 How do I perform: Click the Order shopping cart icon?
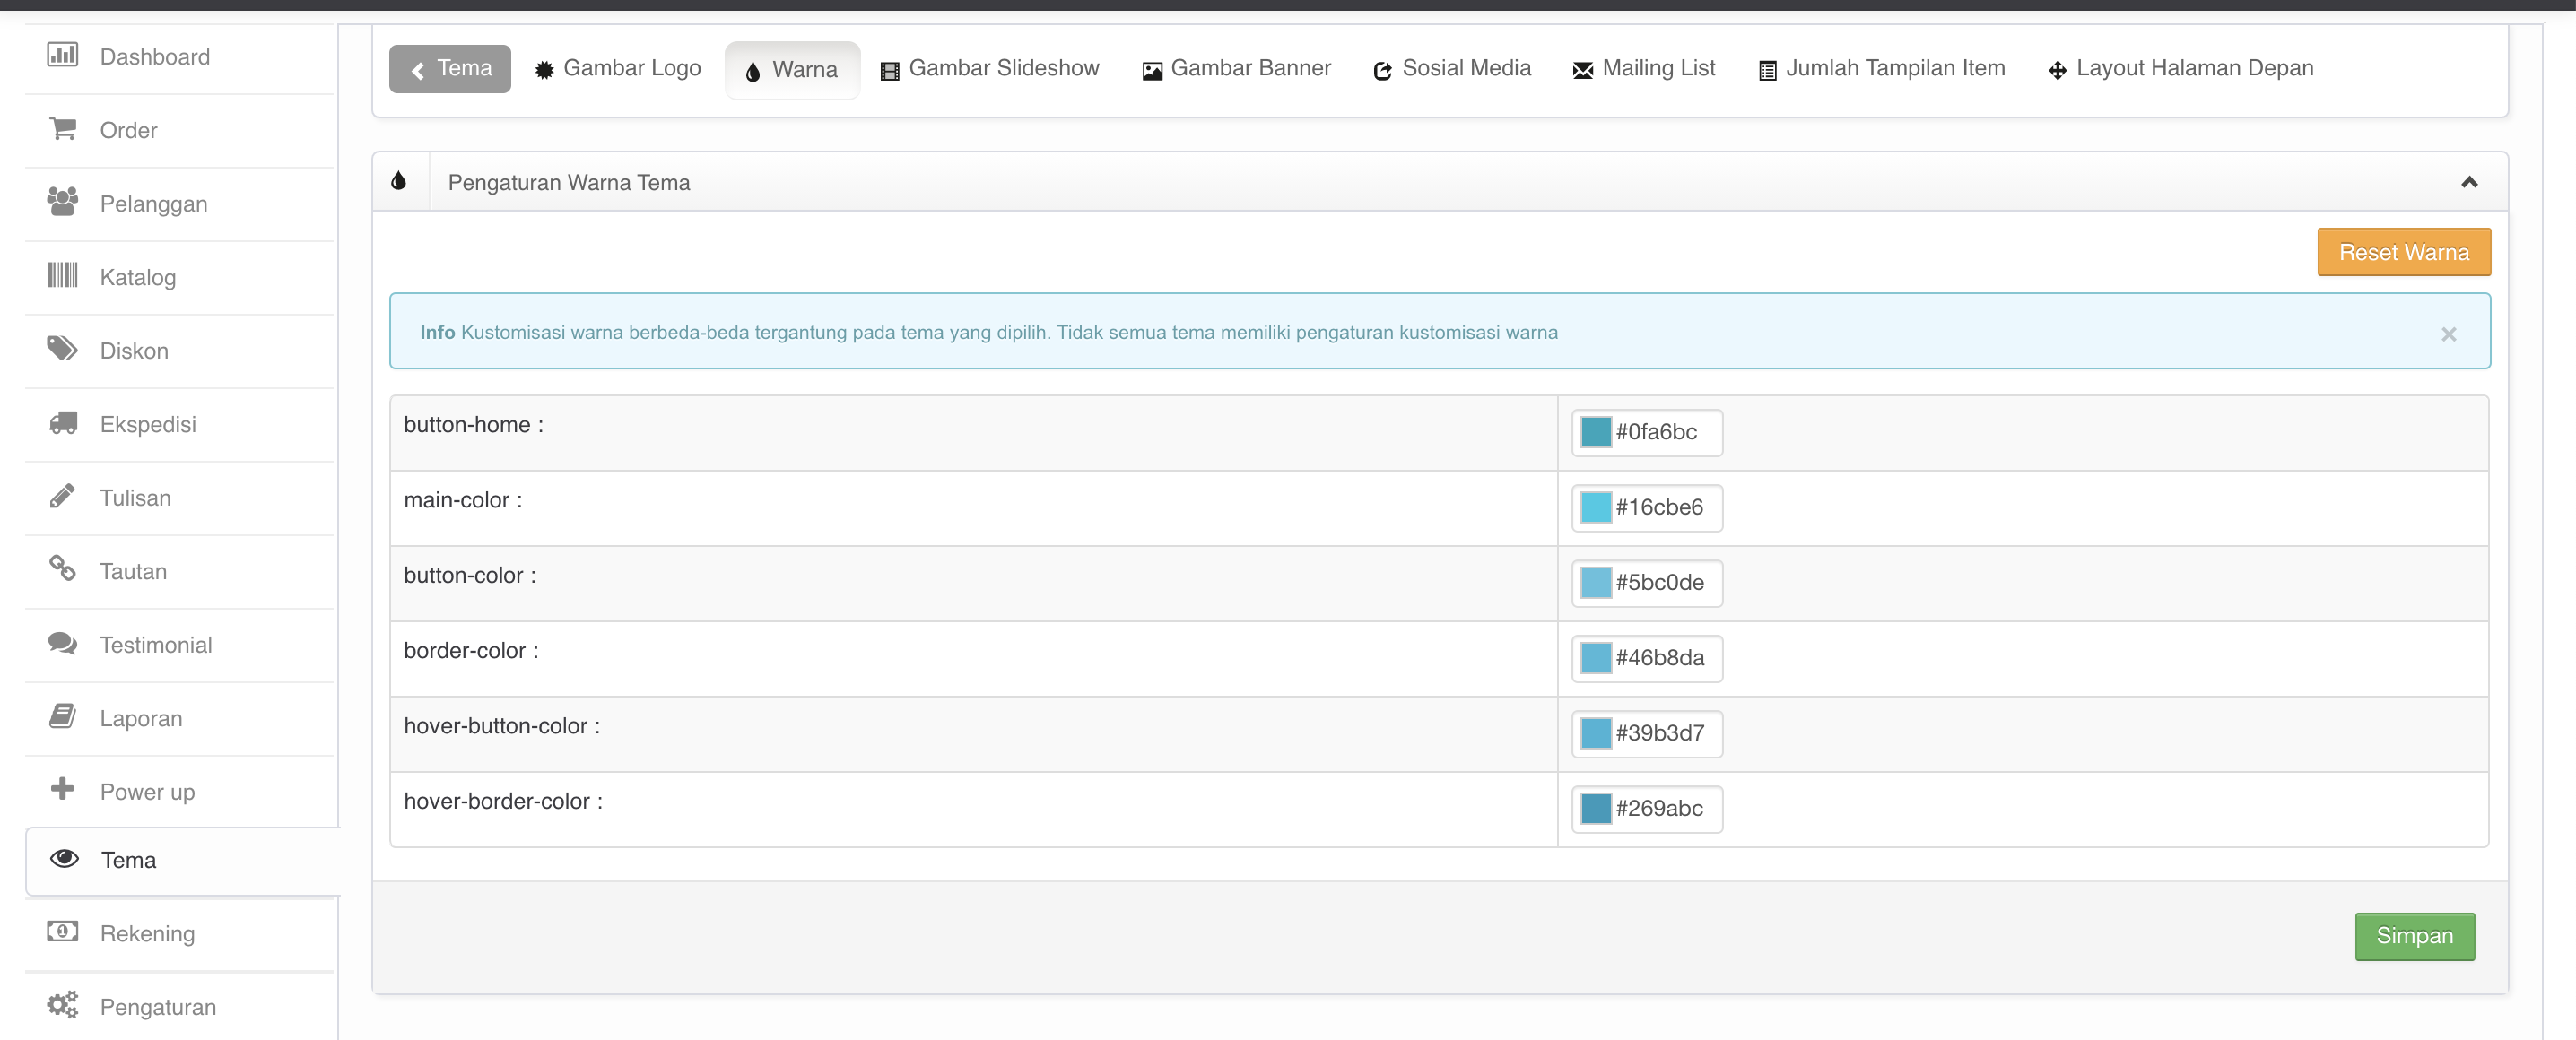pos(62,129)
